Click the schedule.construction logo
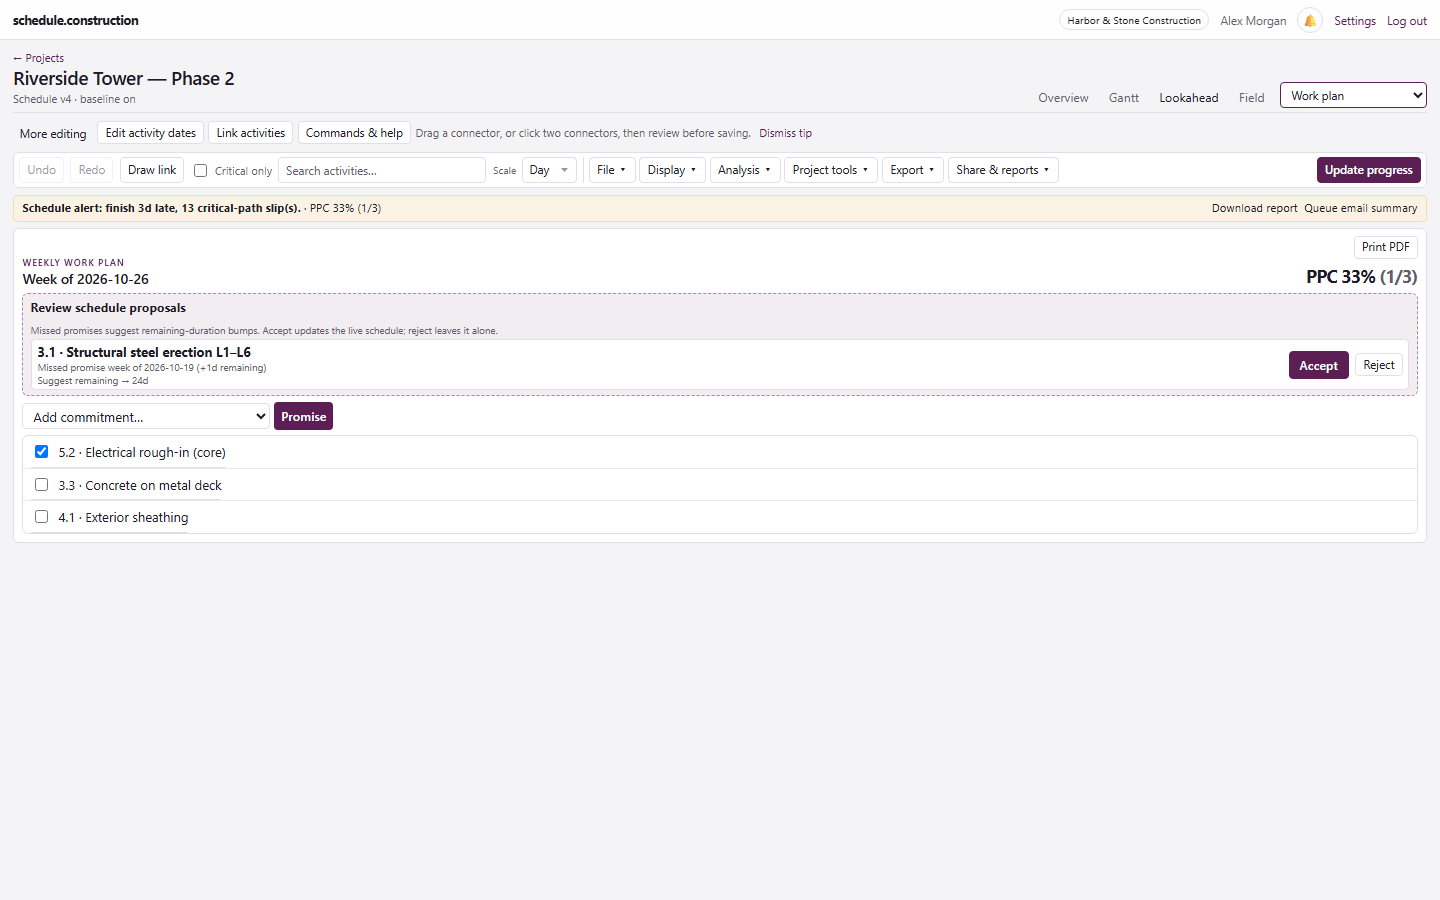This screenshot has height=900, width=1440. (x=76, y=20)
